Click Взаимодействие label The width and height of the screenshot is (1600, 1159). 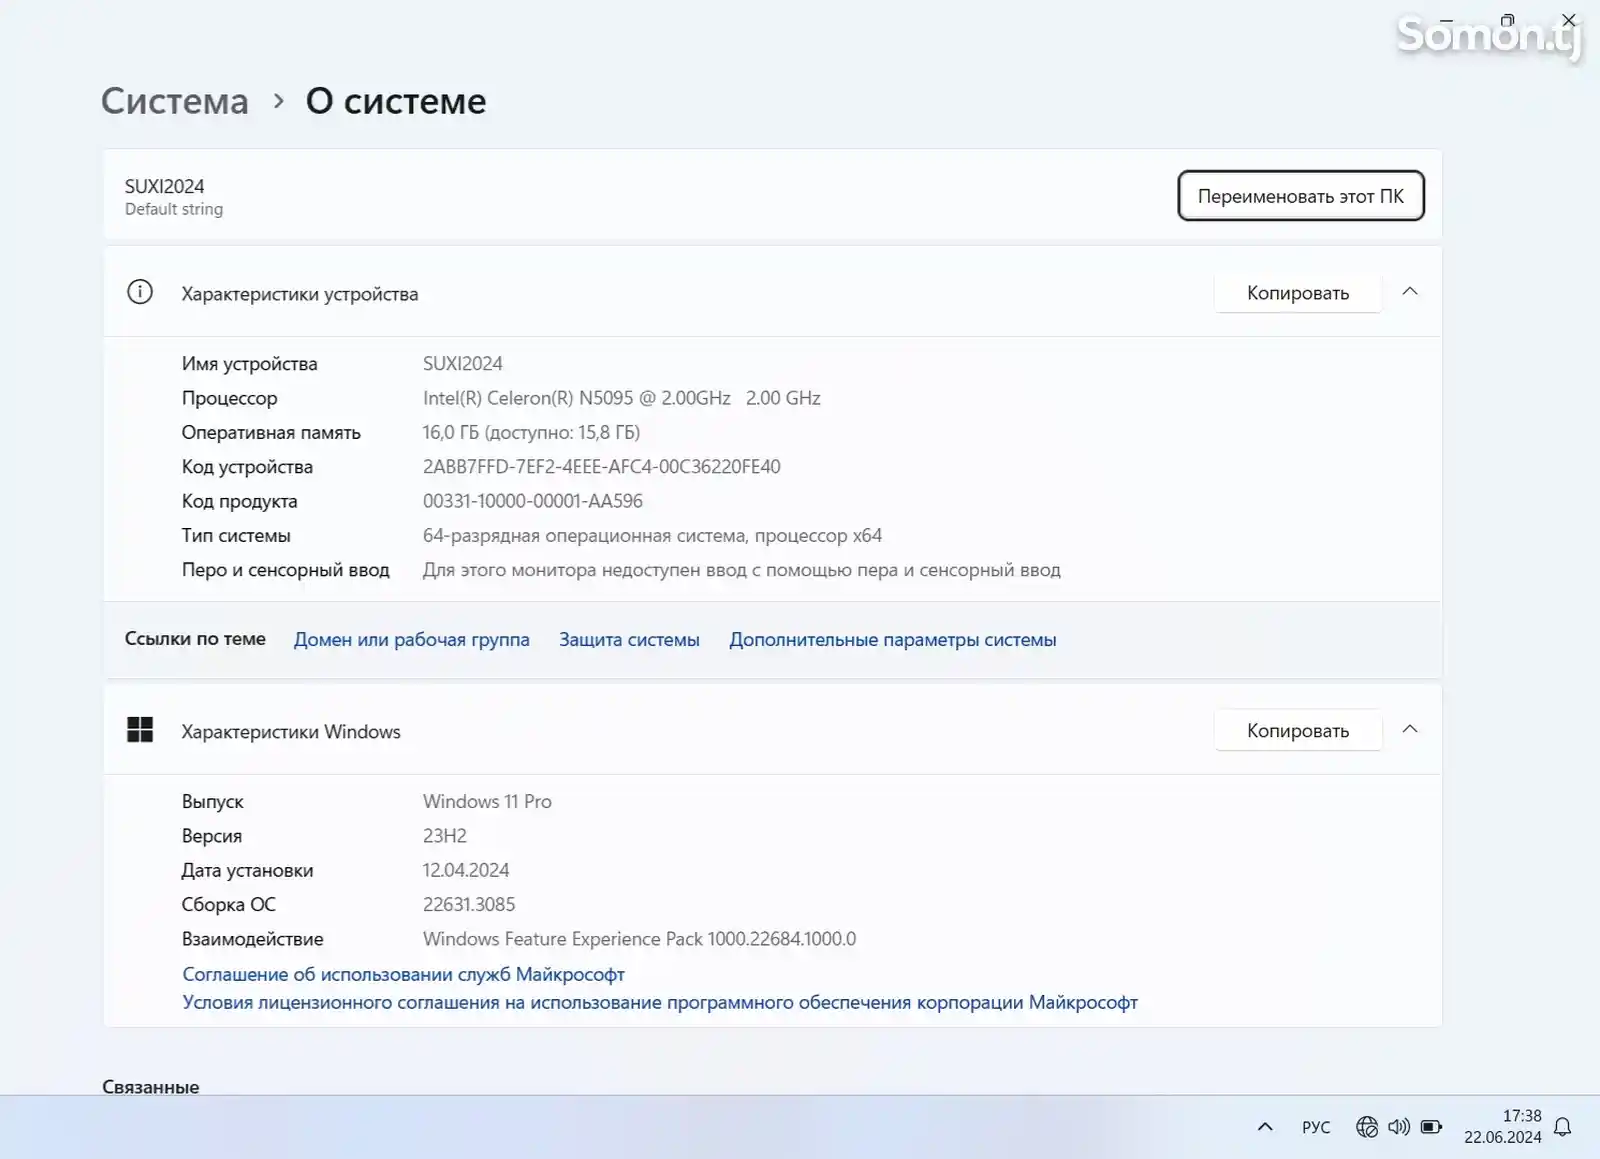point(252,939)
